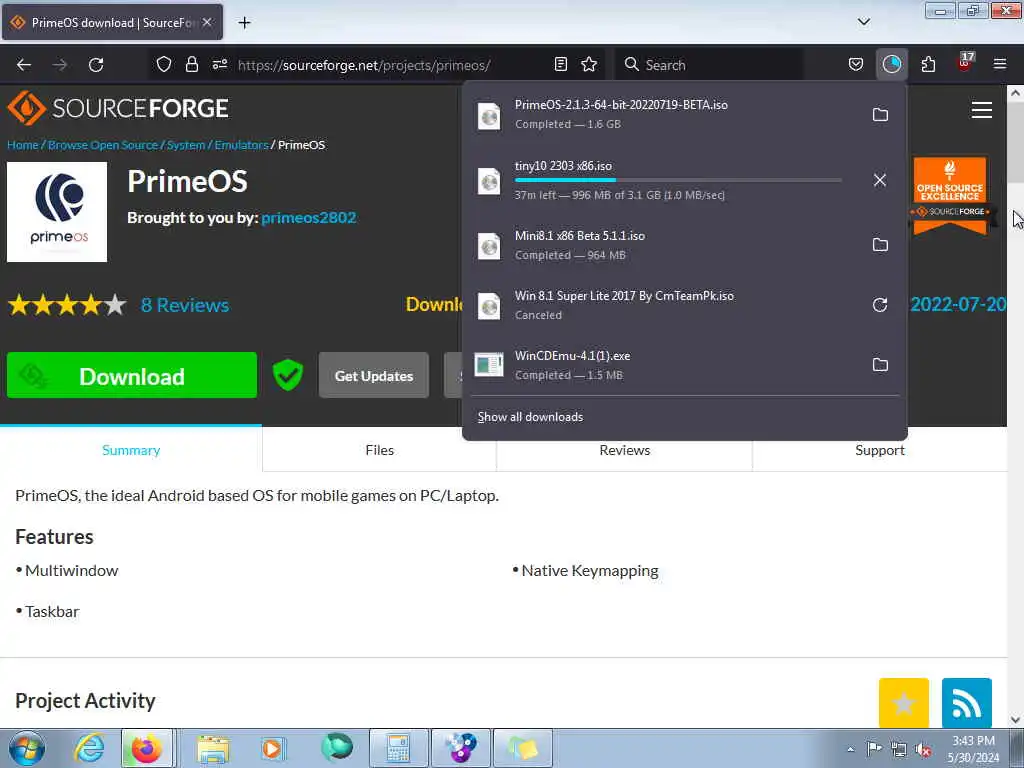Image resolution: width=1024 pixels, height=768 pixels.
Task: Retry the Win 8.1 Super Lite download
Action: click(x=880, y=305)
